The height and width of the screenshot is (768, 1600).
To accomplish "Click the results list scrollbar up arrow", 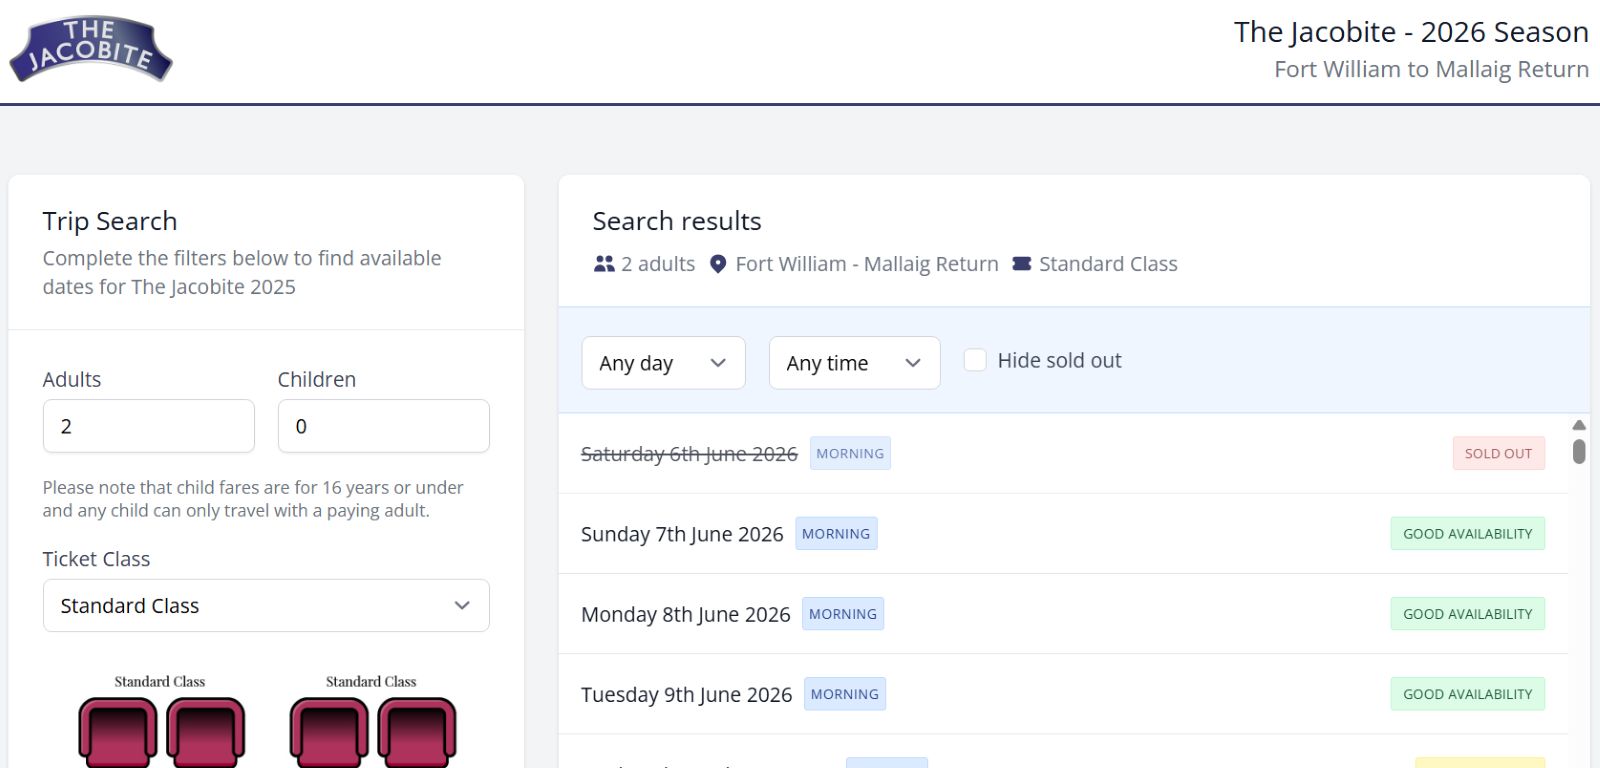I will click(1579, 425).
